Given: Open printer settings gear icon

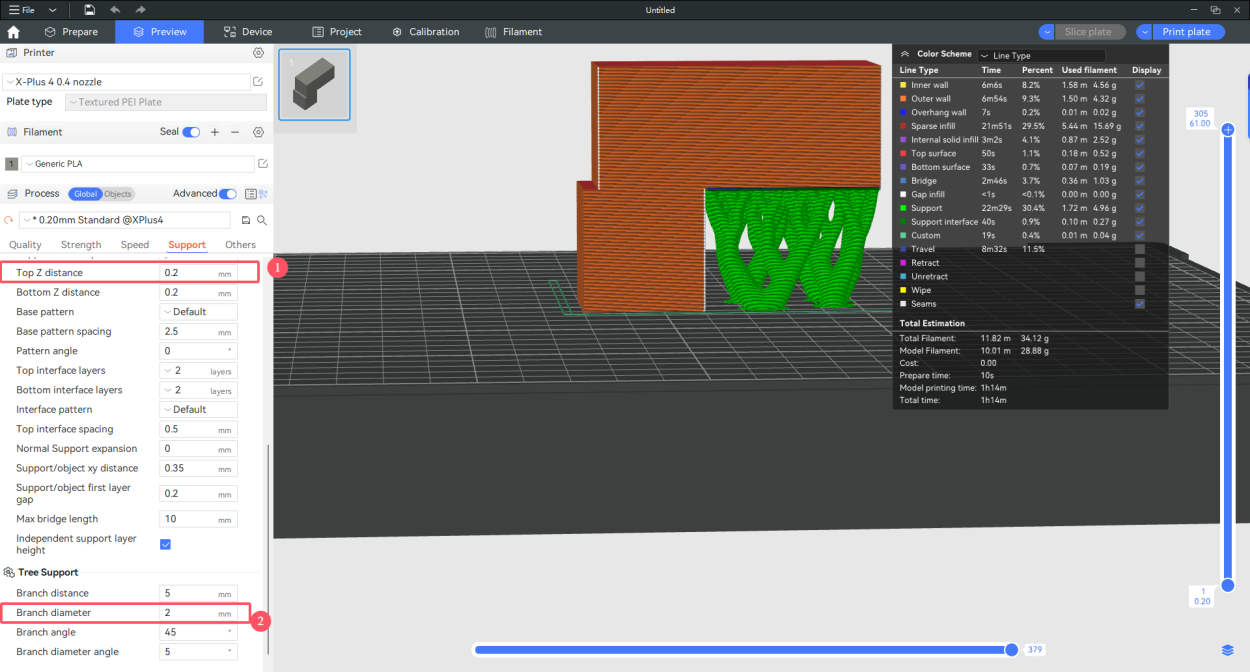Looking at the screenshot, I should point(259,53).
